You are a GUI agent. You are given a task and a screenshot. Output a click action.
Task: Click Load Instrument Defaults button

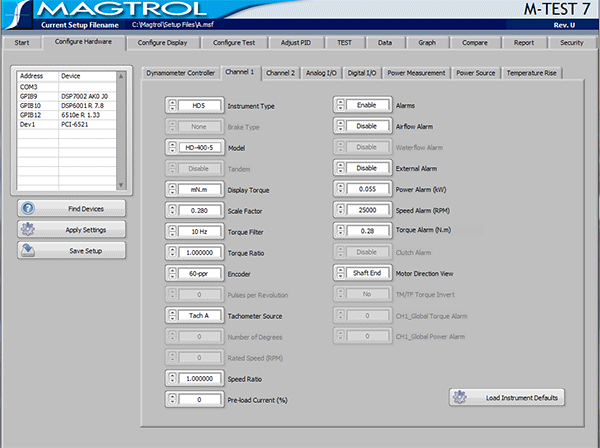[507, 397]
